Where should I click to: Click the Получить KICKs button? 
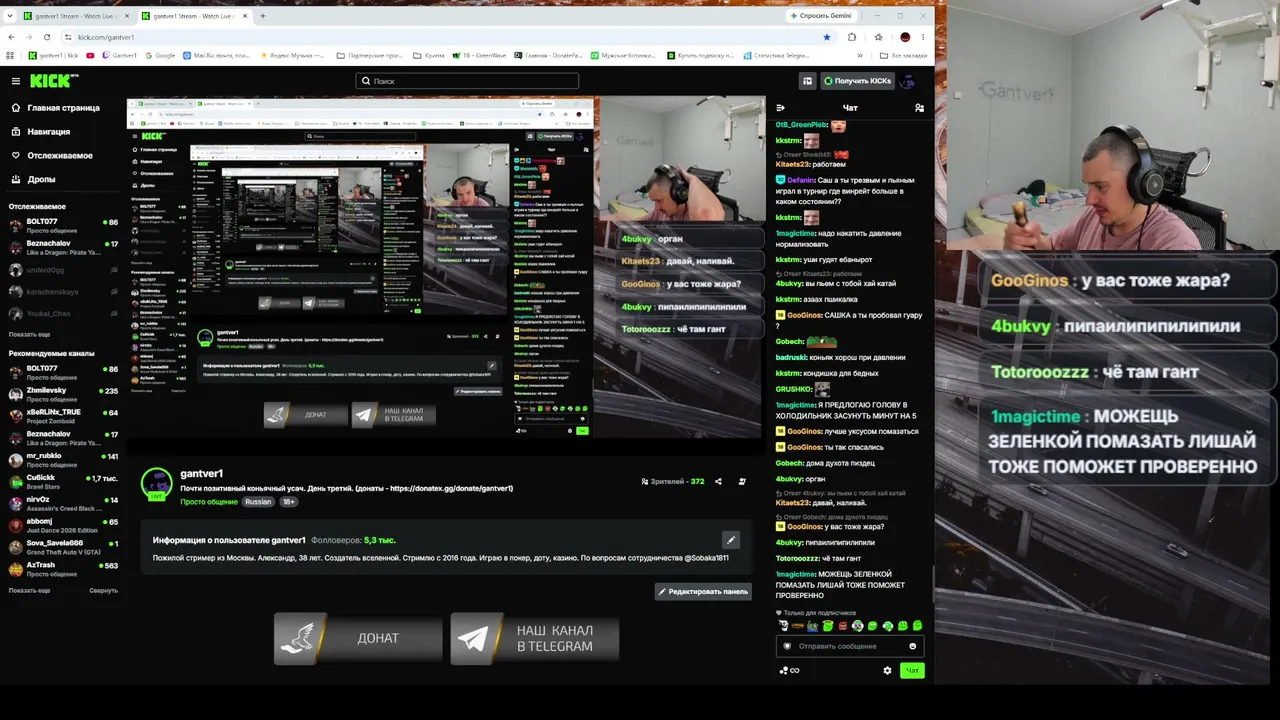[x=857, y=81]
